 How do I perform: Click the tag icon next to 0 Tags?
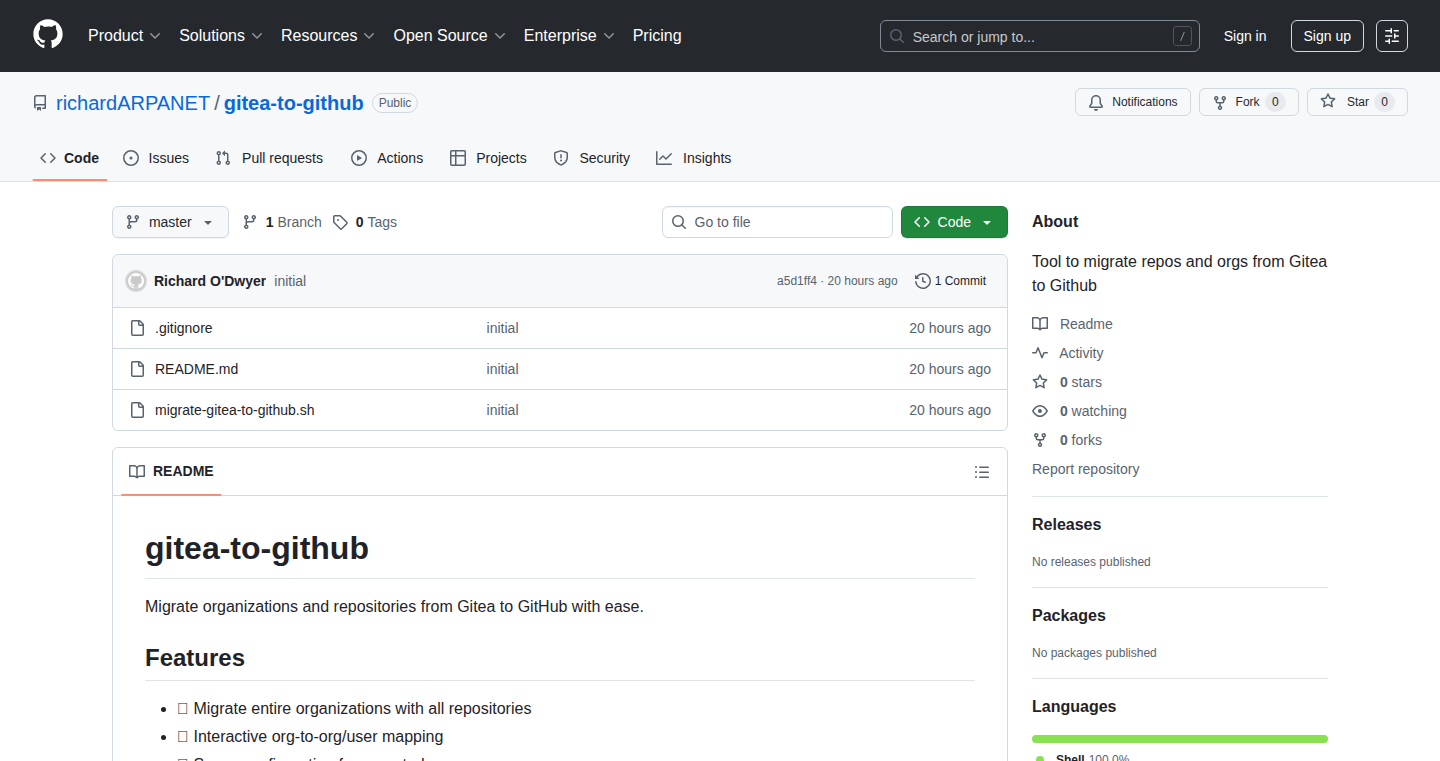(x=340, y=222)
